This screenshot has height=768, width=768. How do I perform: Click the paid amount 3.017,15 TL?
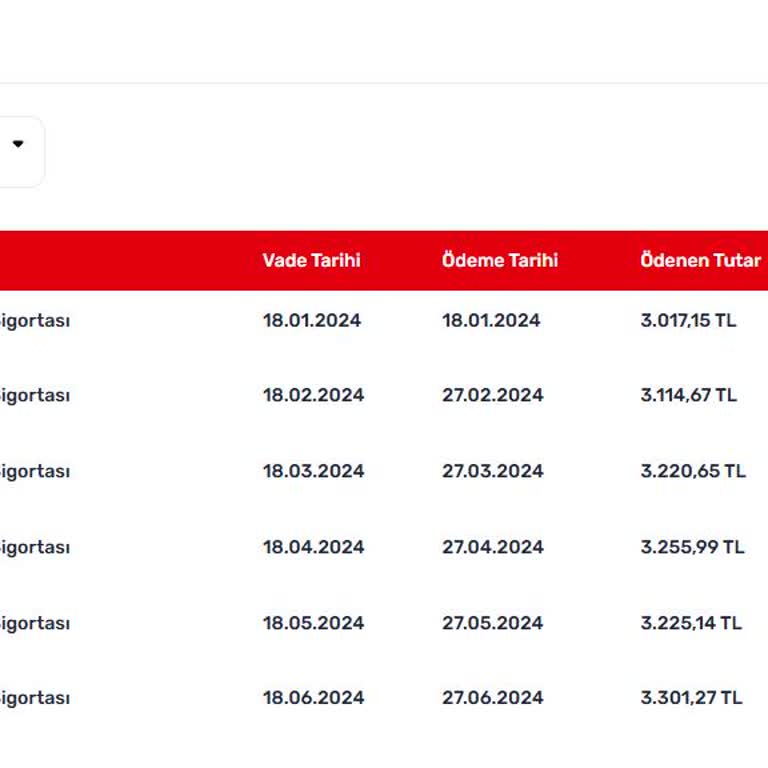(x=688, y=321)
